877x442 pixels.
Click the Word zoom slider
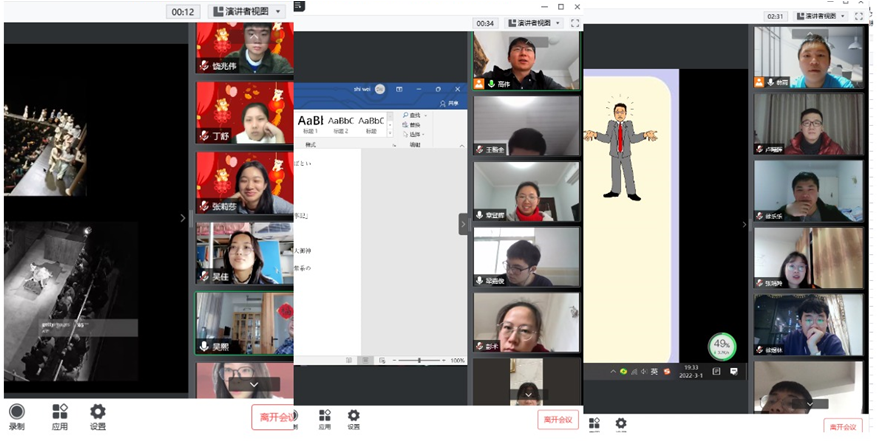pyautogui.click(x=419, y=360)
